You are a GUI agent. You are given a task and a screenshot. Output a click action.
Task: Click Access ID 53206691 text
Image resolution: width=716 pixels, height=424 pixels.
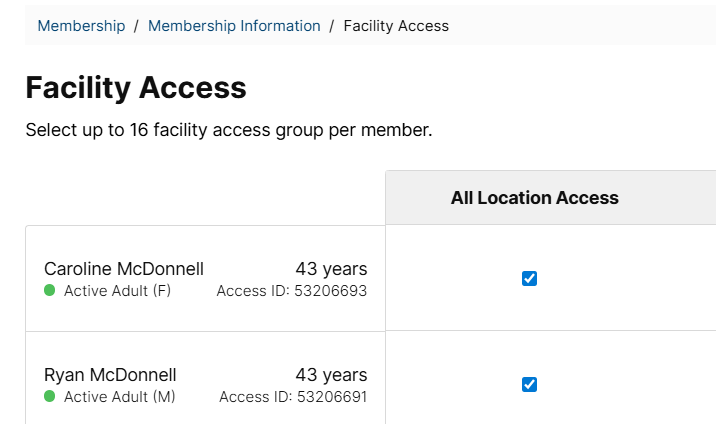tap(293, 397)
